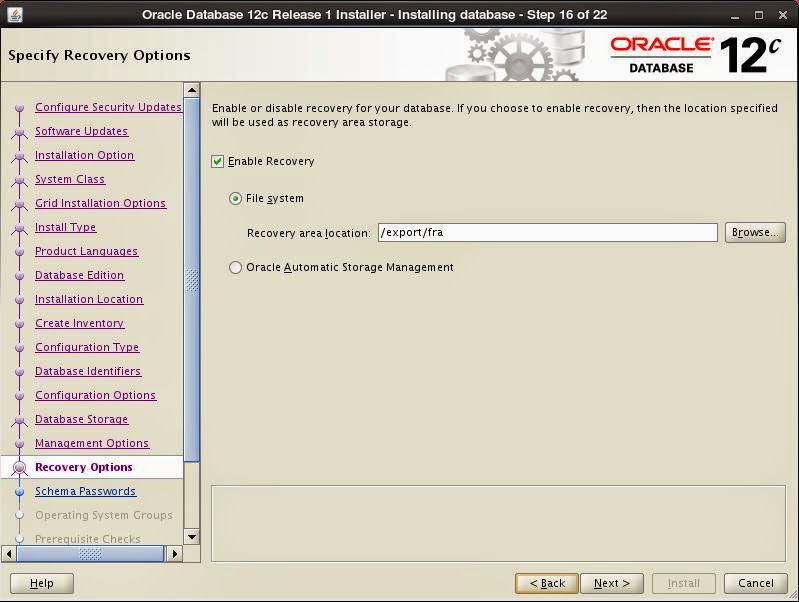
Task: Click the step list horizontal scrollbar thumb
Action: (x=90, y=553)
